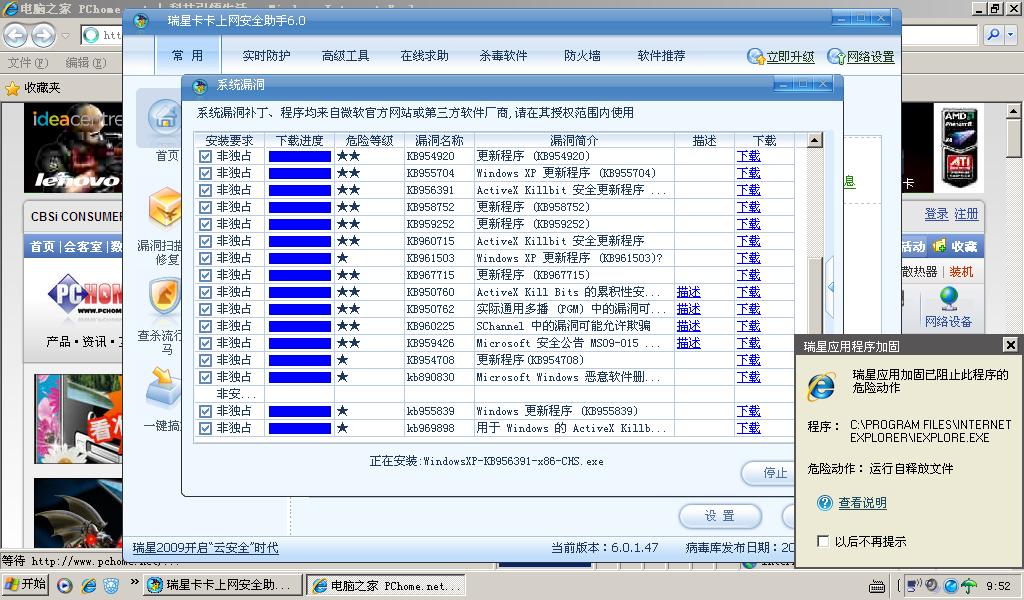
Task: Open the Windows 开始 start button
Action: pyautogui.click(x=25, y=584)
